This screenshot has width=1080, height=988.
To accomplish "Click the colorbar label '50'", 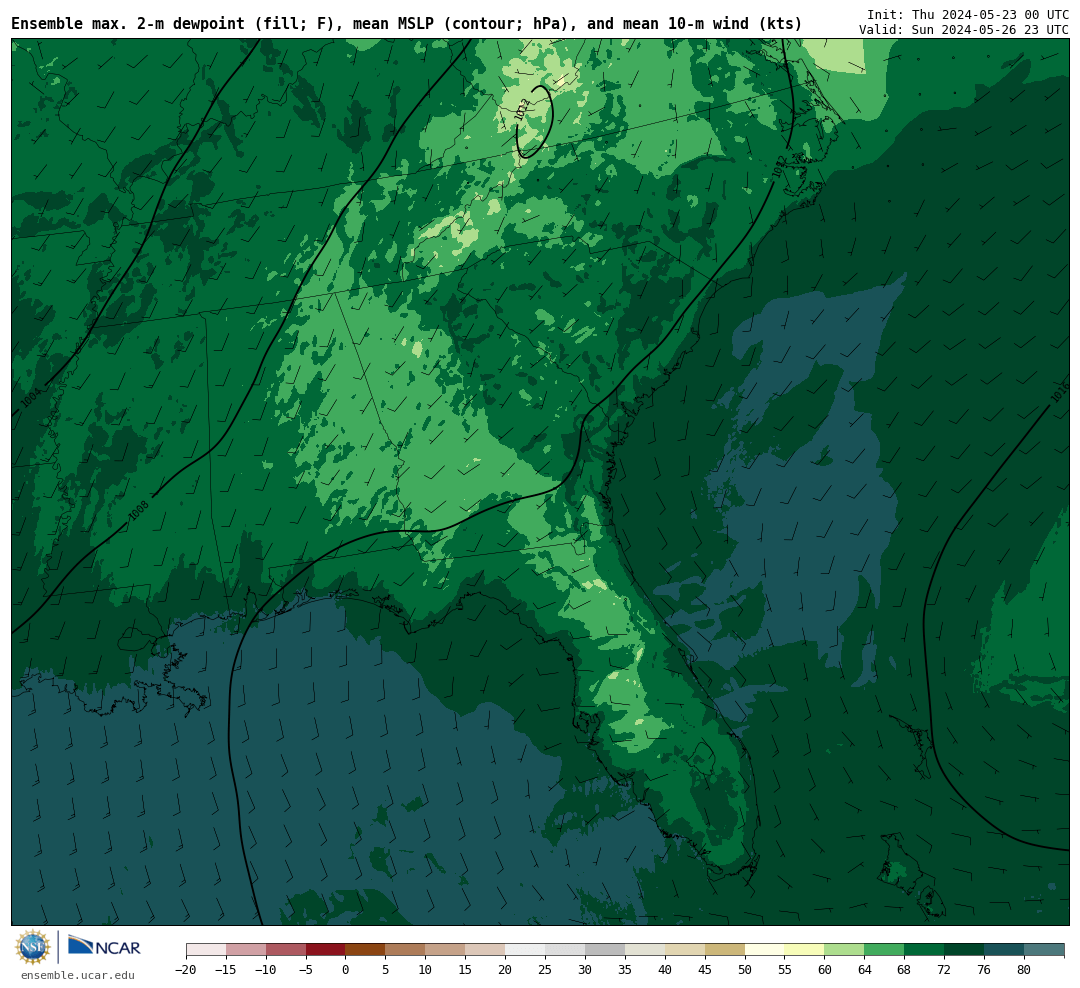I will click(x=745, y=970).
